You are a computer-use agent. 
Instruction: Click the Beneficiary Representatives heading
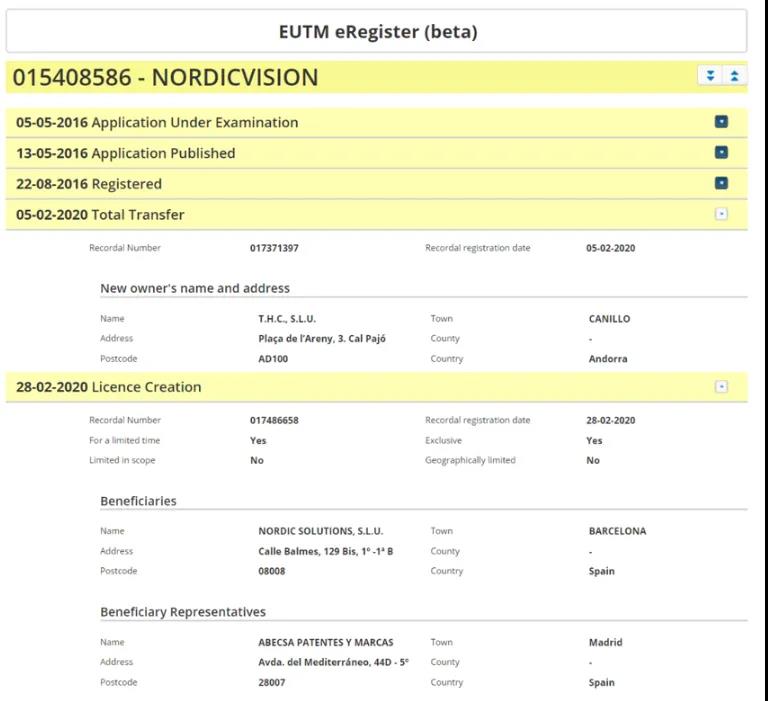(x=183, y=612)
